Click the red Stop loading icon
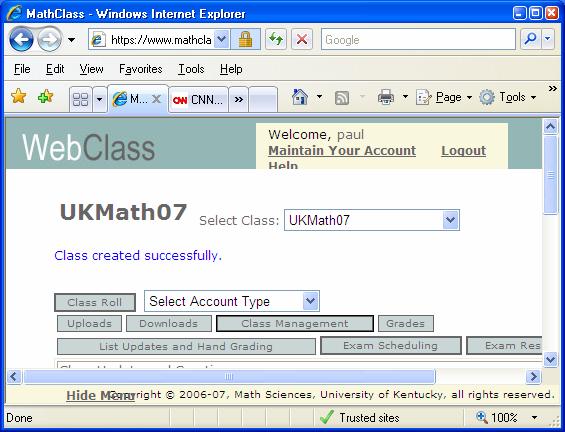The image size is (565, 432). point(302,39)
